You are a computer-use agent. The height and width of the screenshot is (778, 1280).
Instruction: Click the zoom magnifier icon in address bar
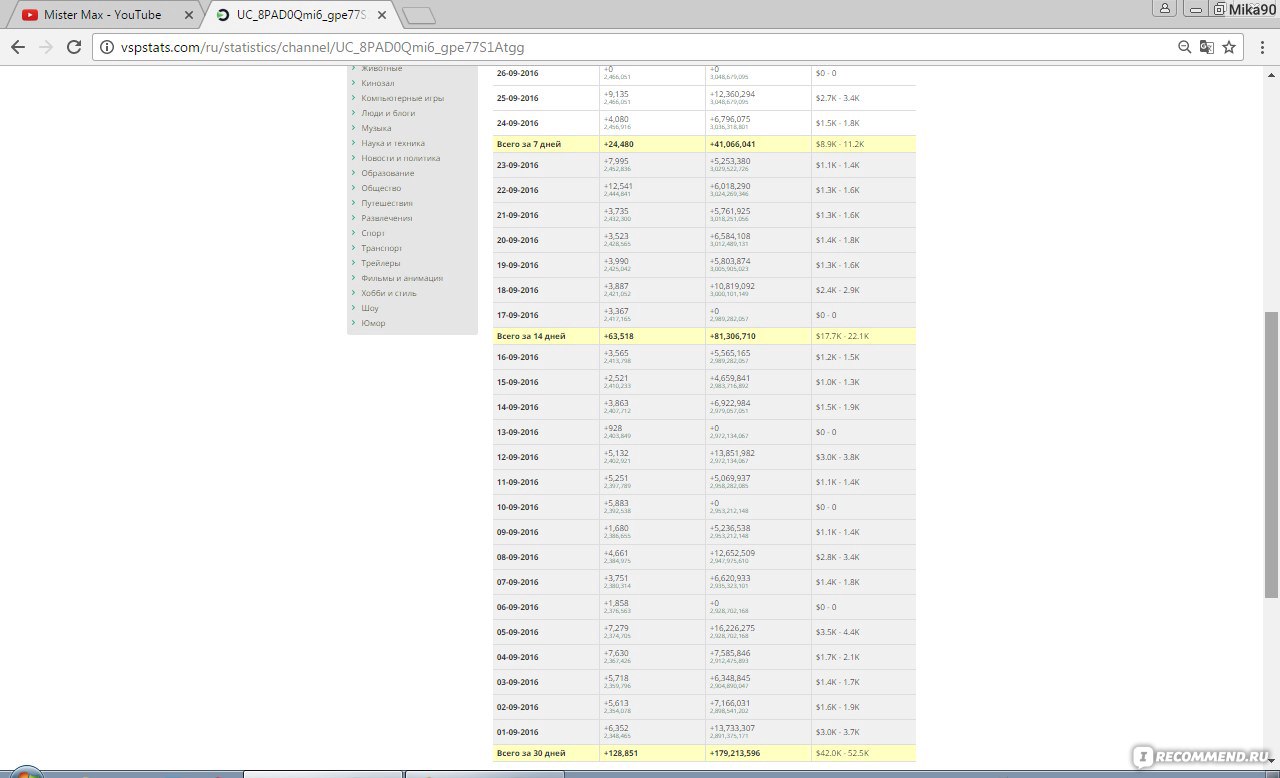pyautogui.click(x=1184, y=47)
